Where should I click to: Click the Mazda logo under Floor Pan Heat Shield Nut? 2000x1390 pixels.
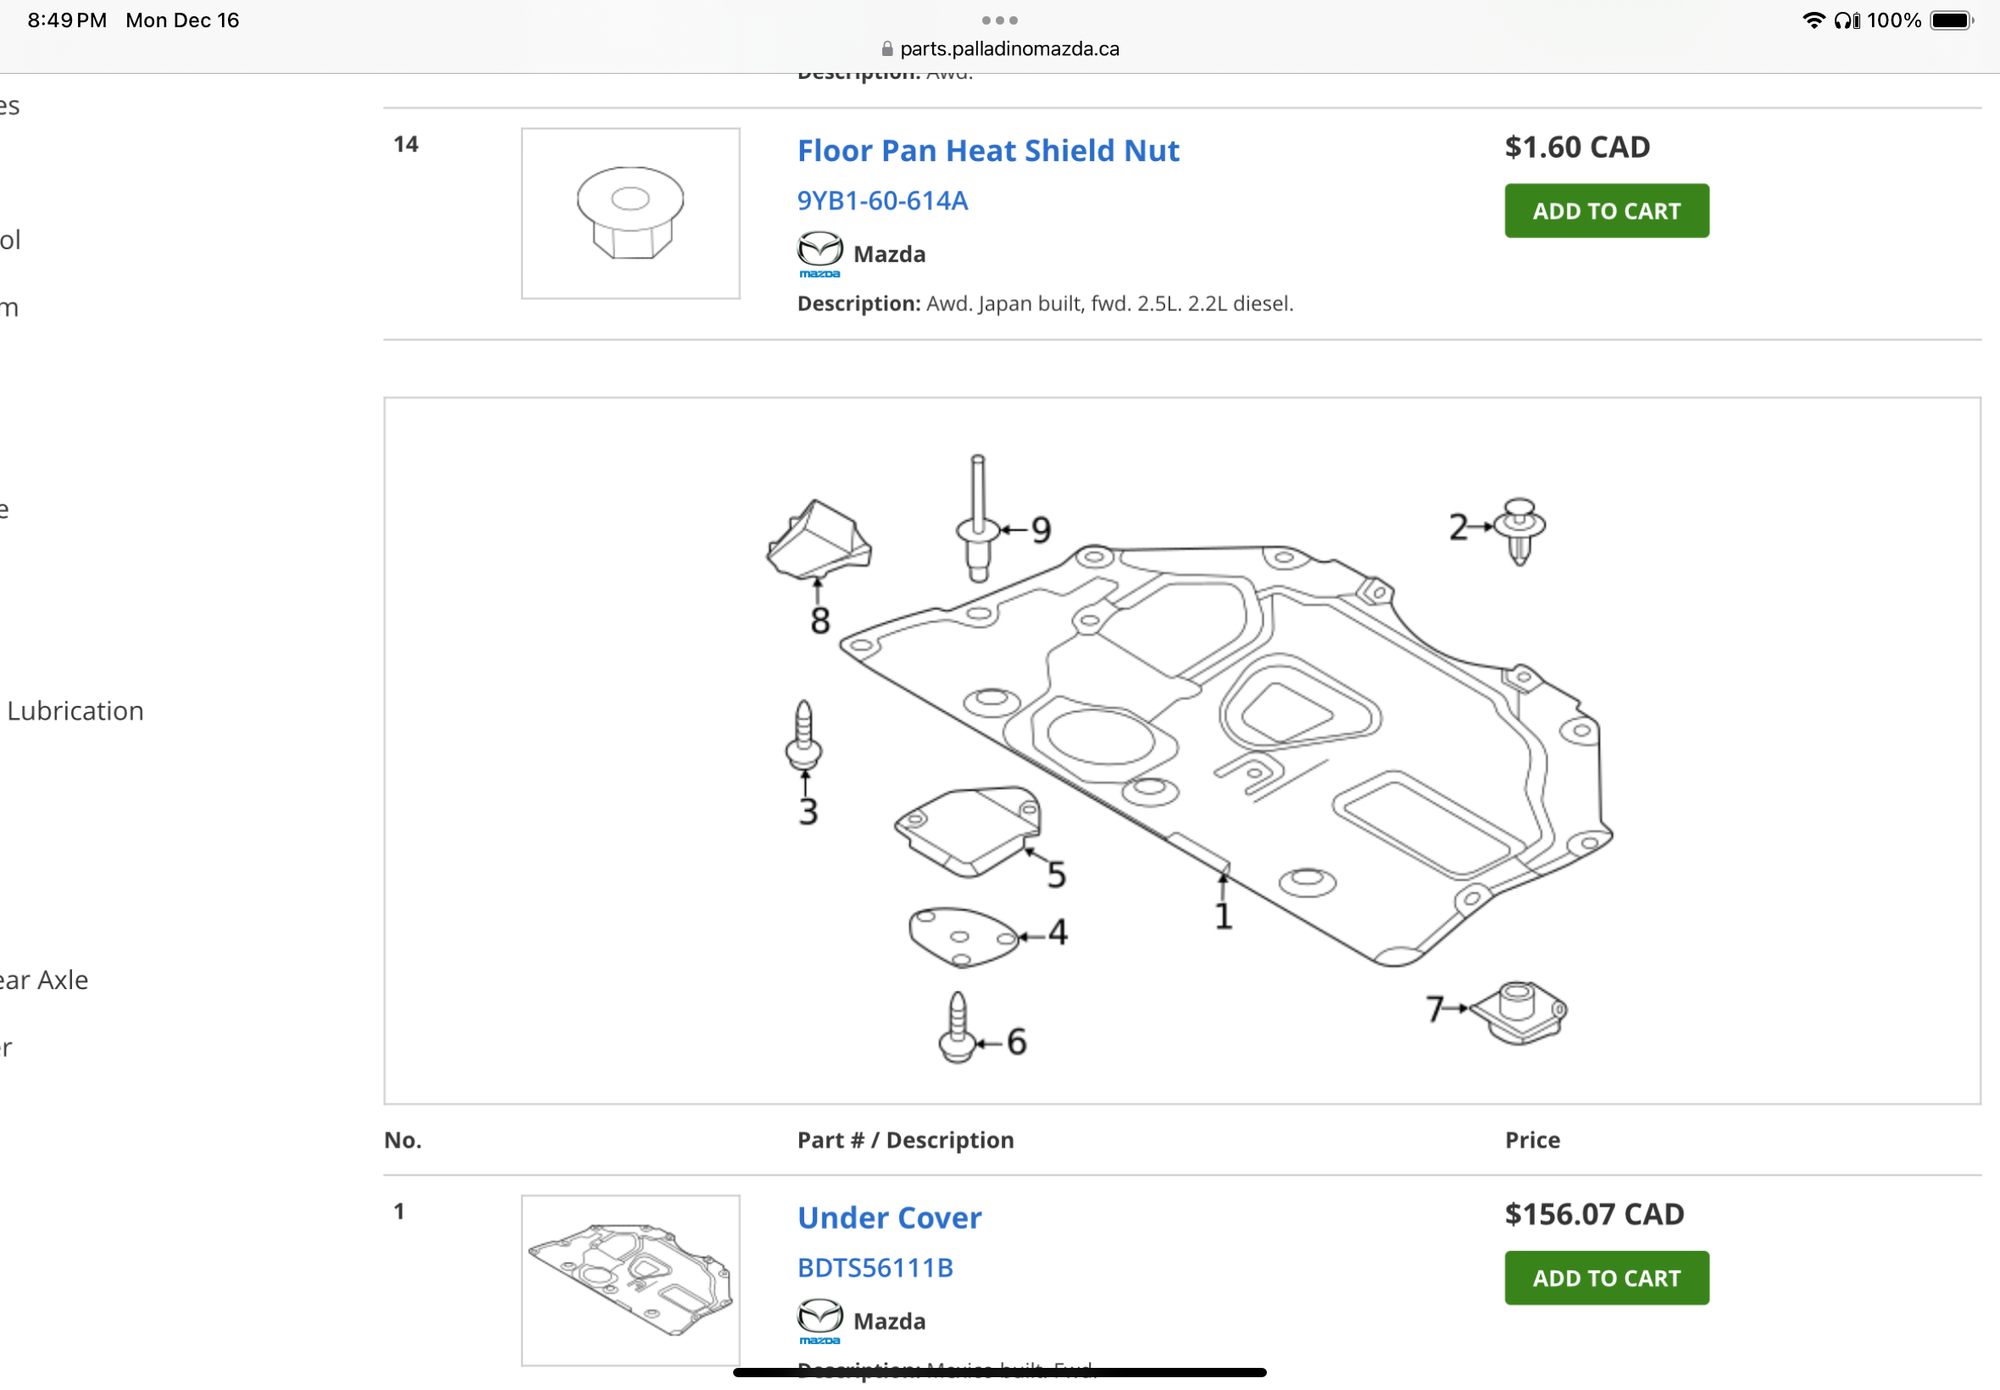tap(819, 254)
